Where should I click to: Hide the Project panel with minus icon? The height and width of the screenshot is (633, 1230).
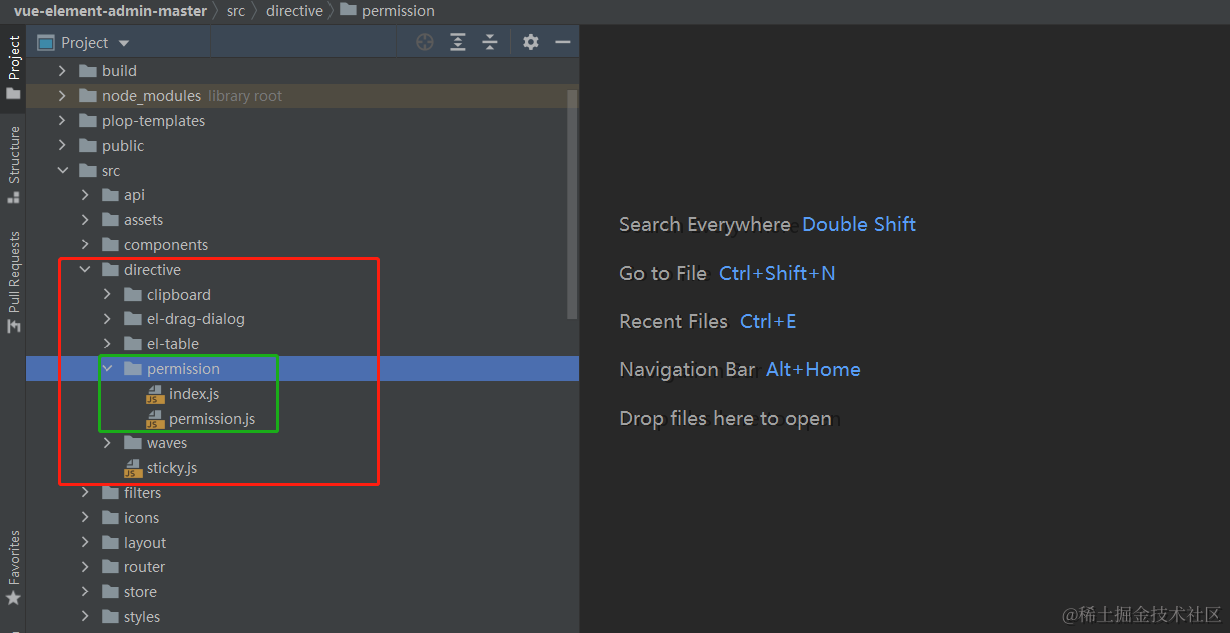coord(563,42)
